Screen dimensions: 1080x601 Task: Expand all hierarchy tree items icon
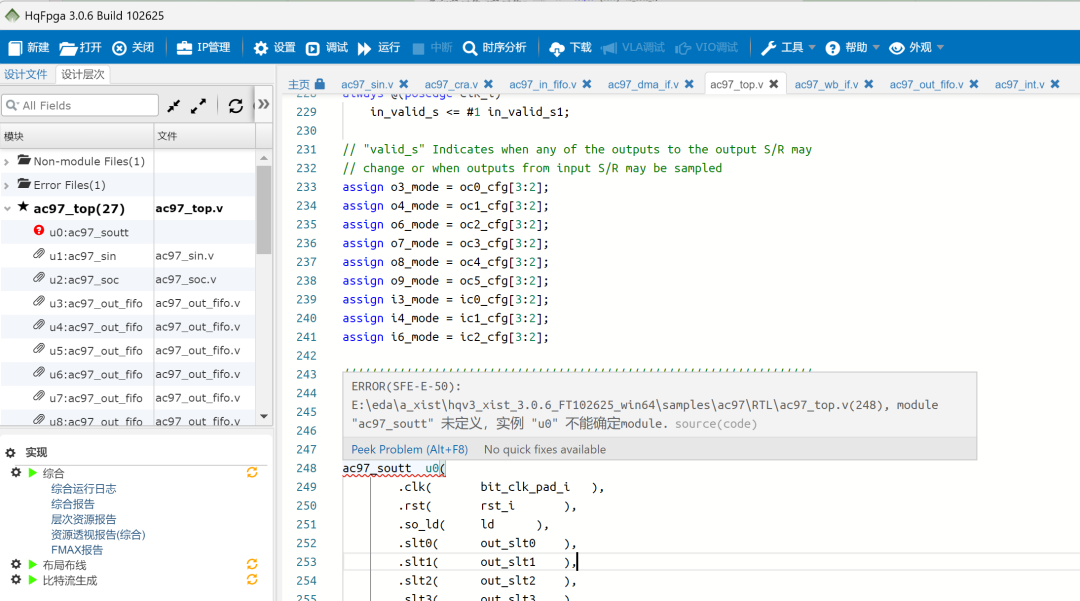point(199,105)
